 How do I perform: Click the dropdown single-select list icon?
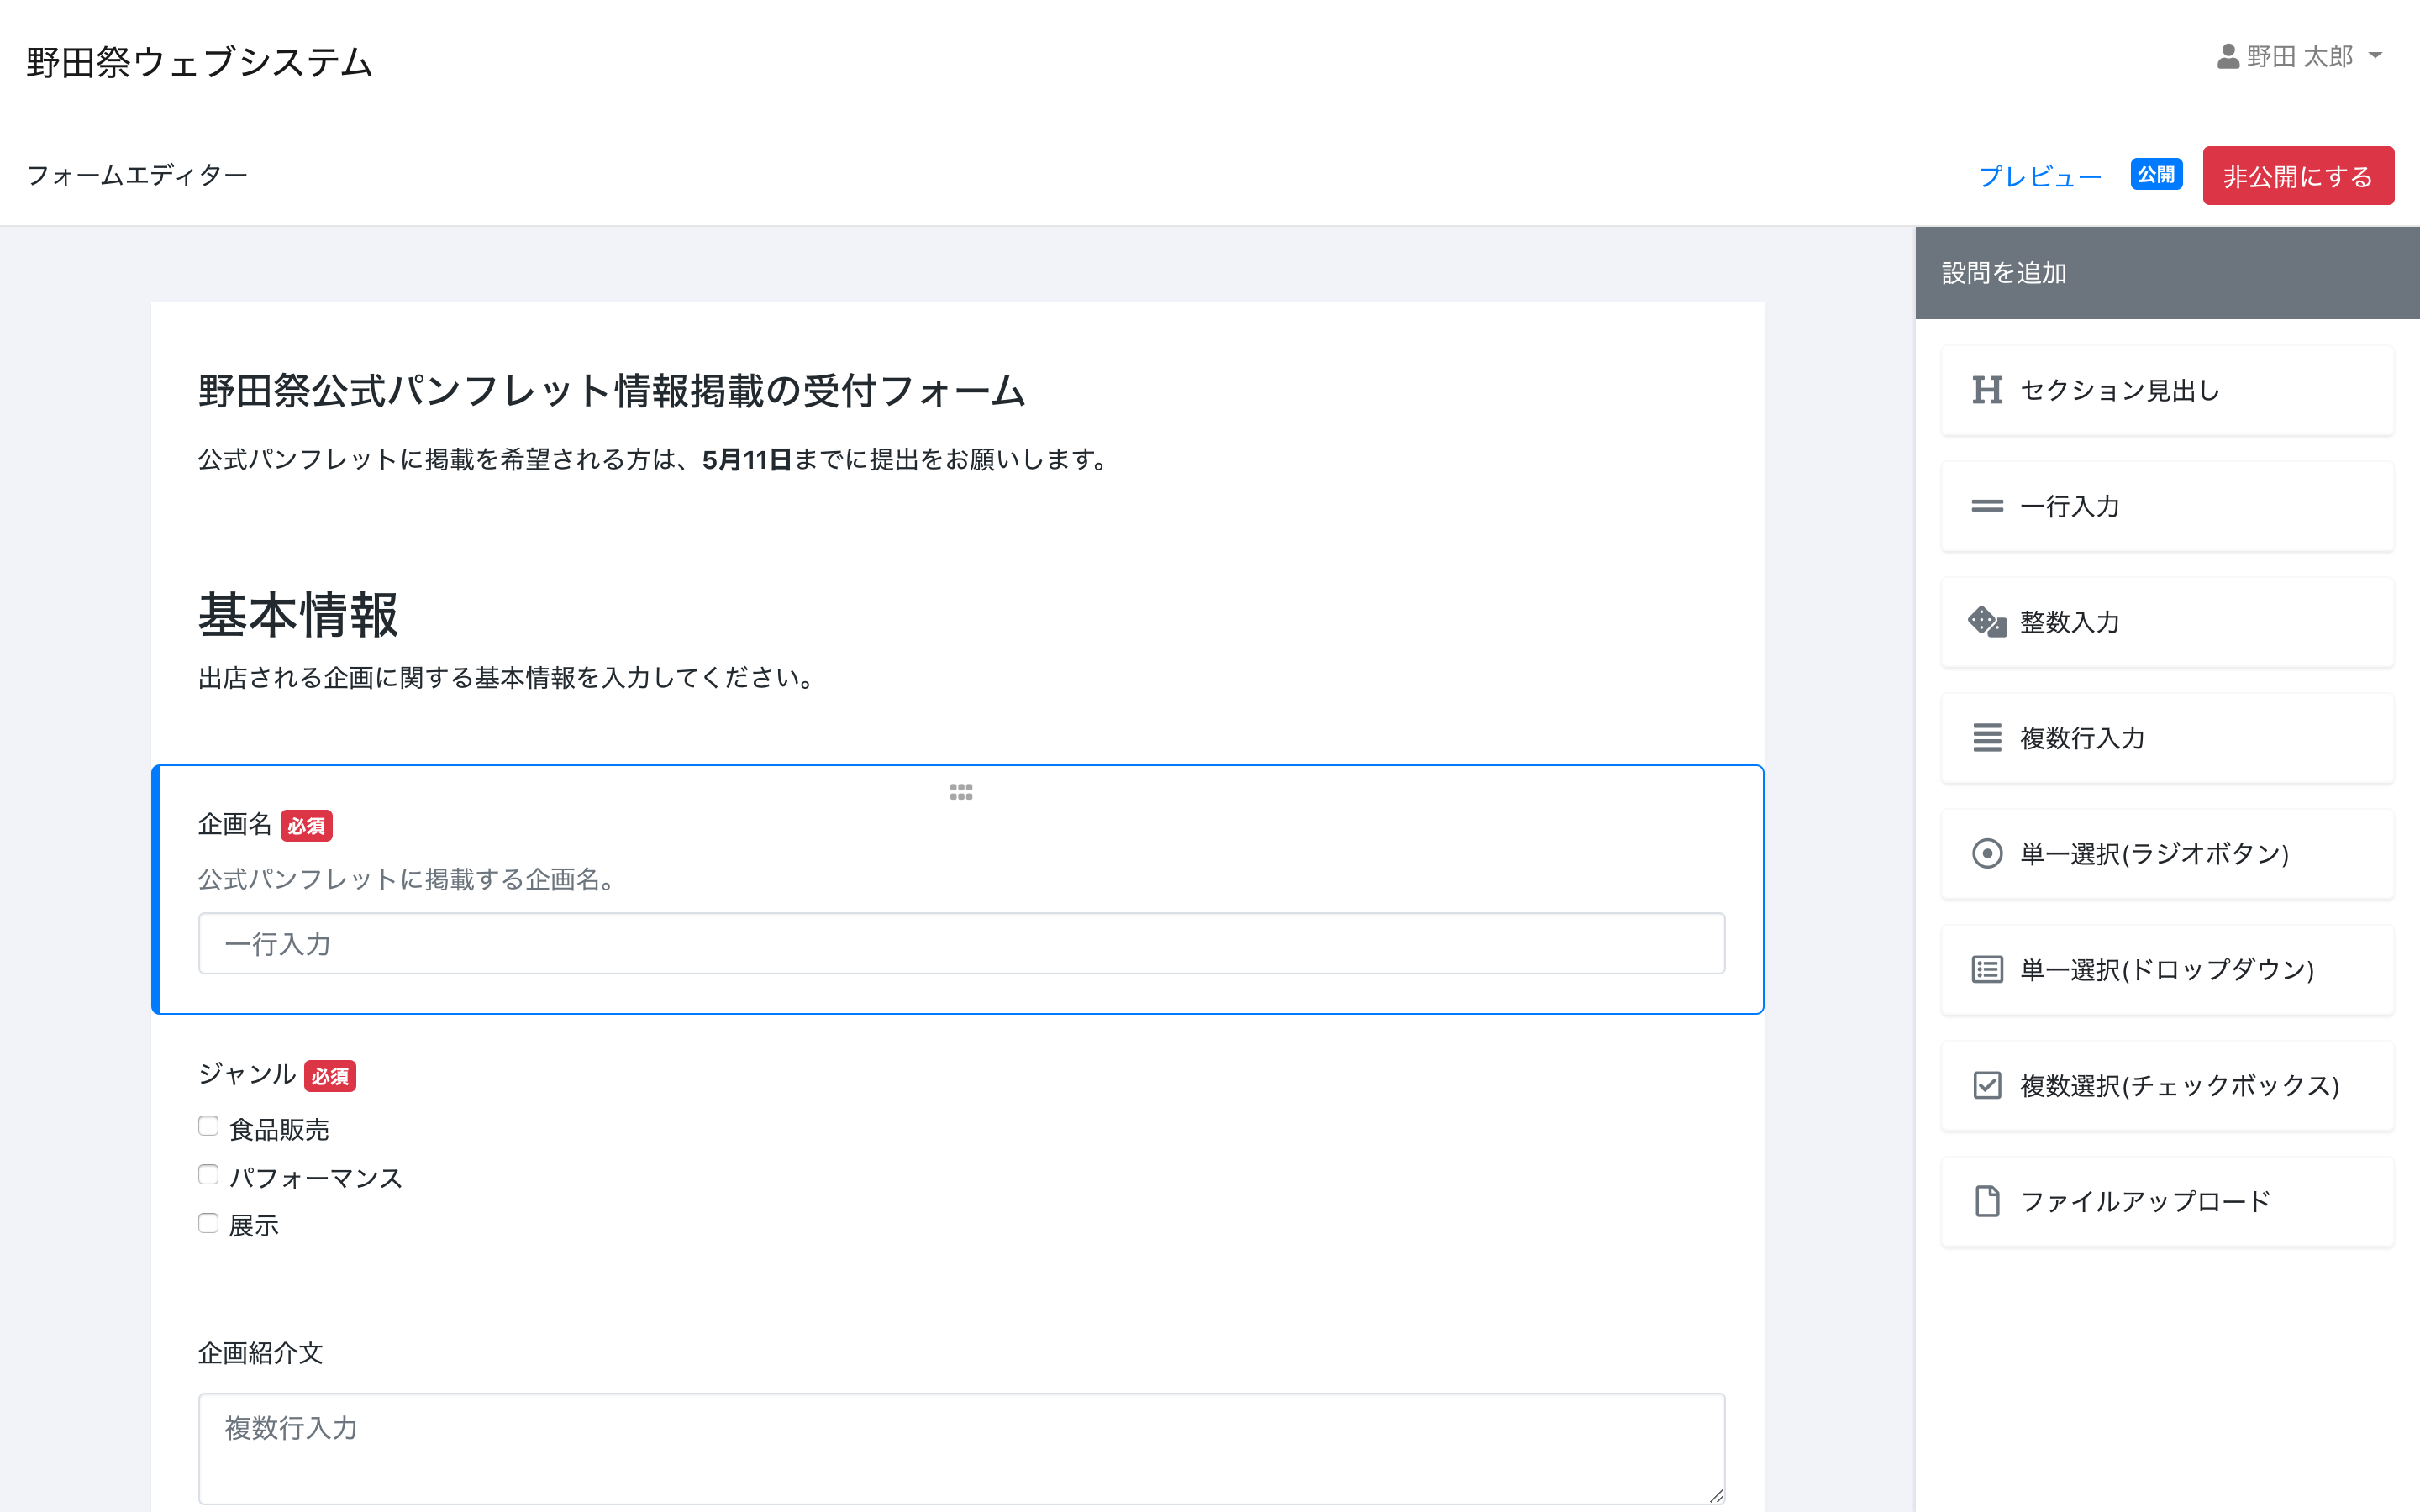tap(1986, 970)
